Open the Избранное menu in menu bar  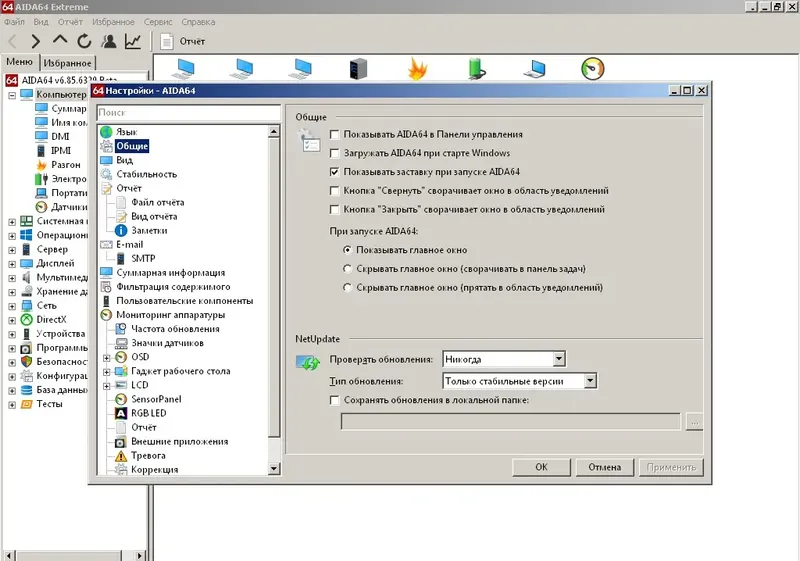tap(113, 22)
